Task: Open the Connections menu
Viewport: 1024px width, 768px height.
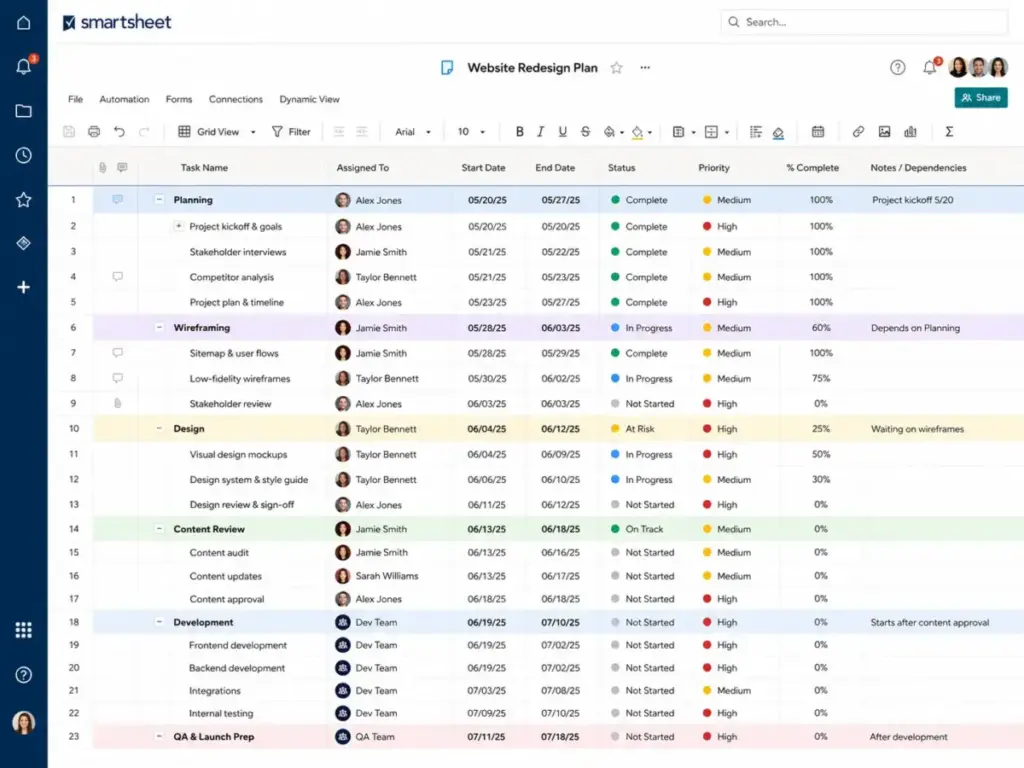Action: pos(236,99)
